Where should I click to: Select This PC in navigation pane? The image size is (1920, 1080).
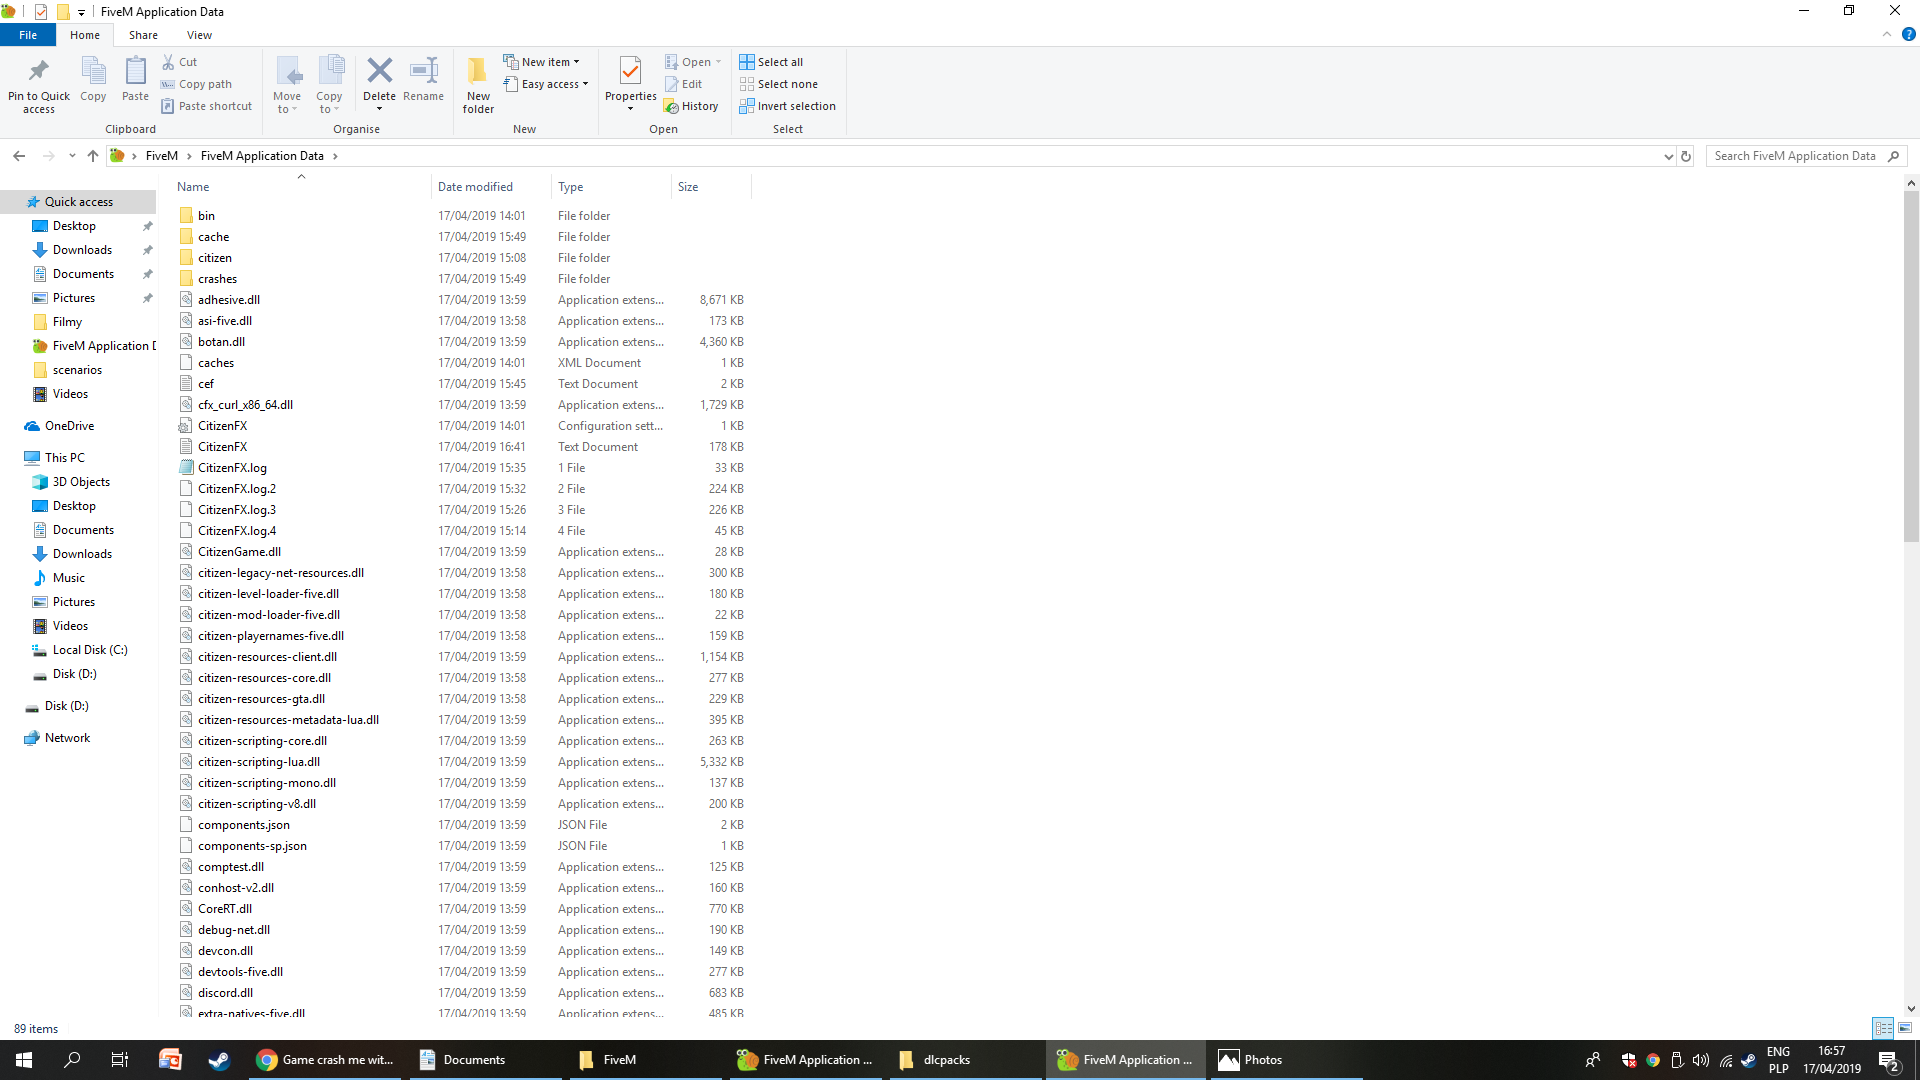(x=64, y=458)
